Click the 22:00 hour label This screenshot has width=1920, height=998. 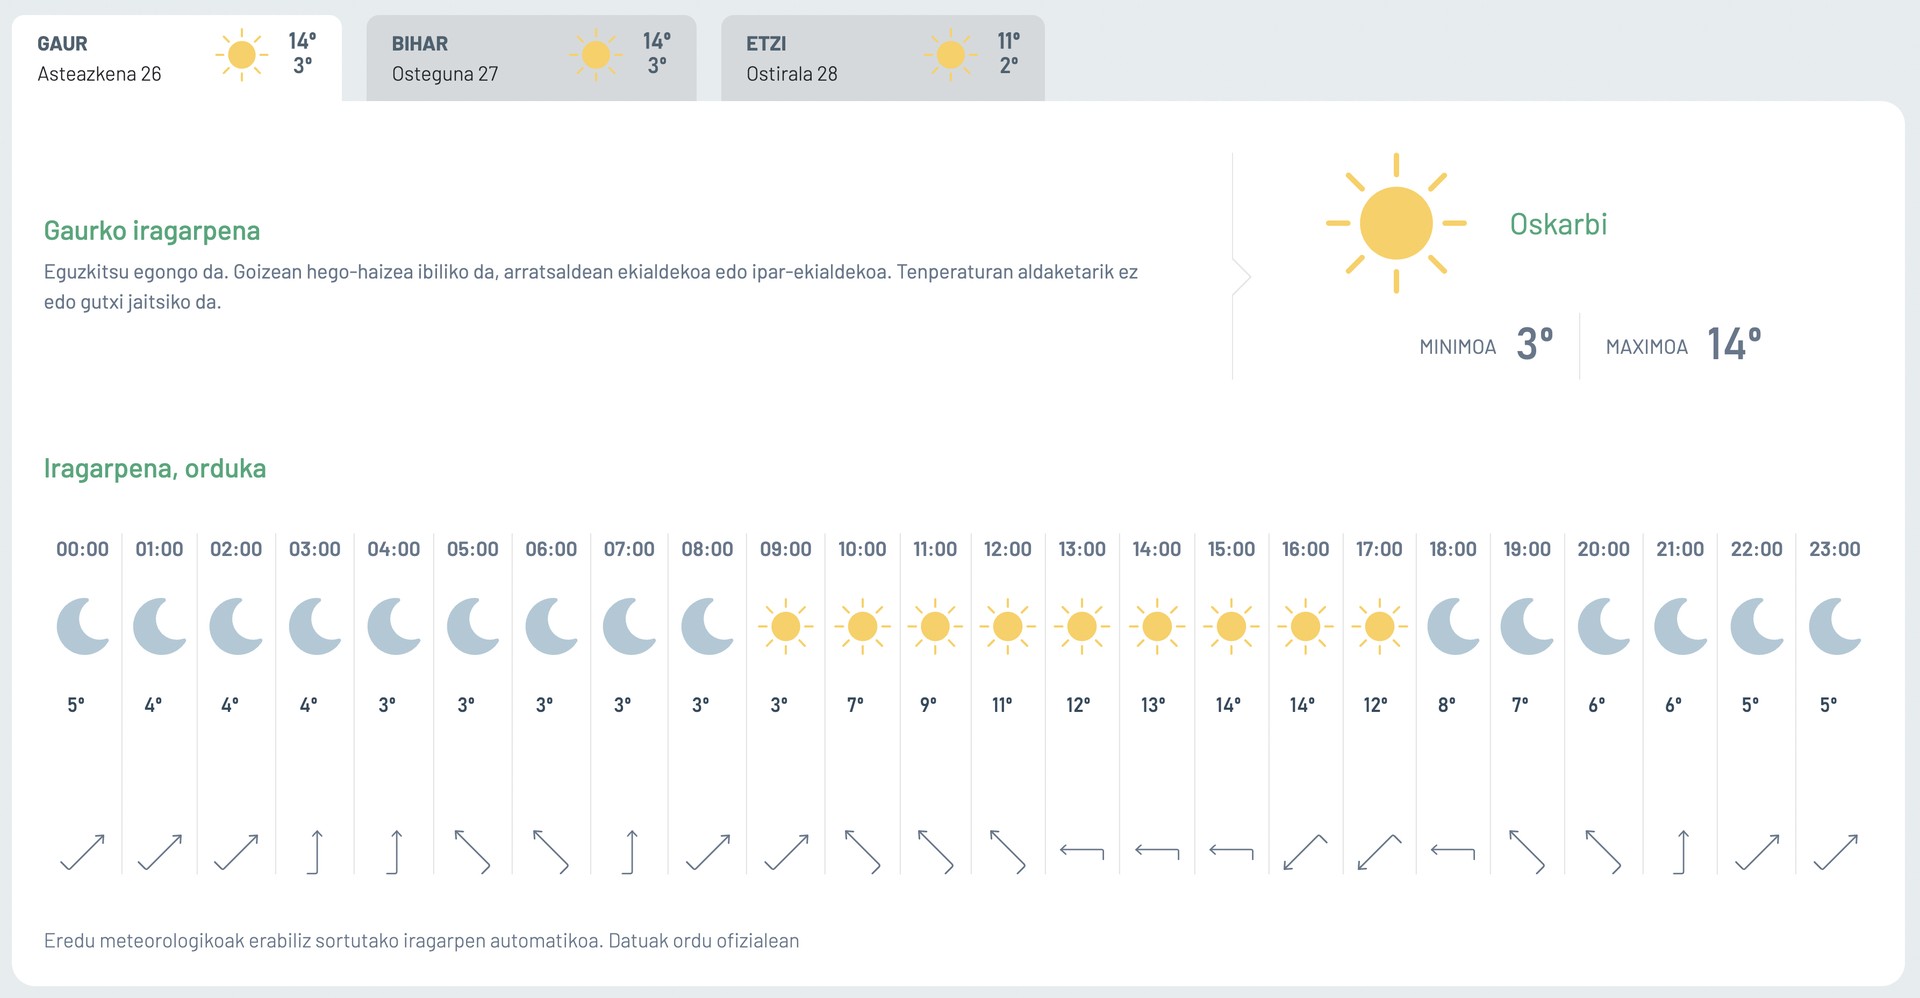(x=1757, y=549)
